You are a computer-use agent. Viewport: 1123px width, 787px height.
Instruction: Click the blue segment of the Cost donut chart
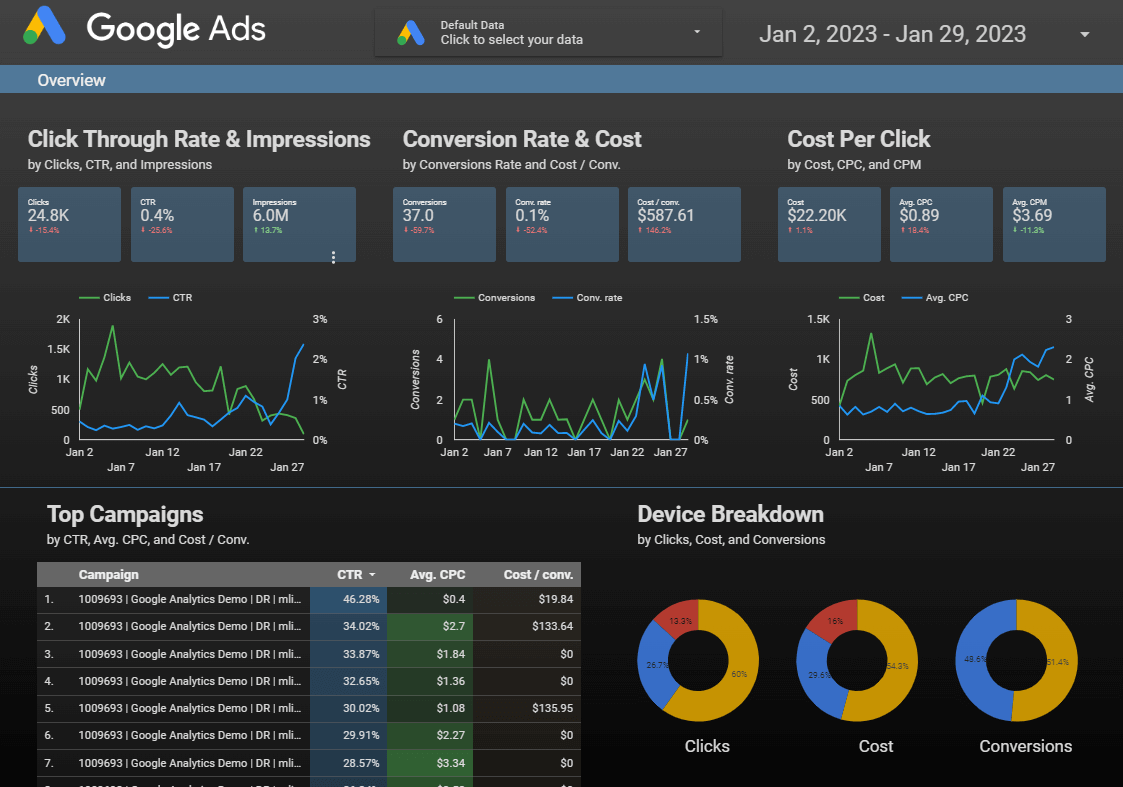click(817, 670)
